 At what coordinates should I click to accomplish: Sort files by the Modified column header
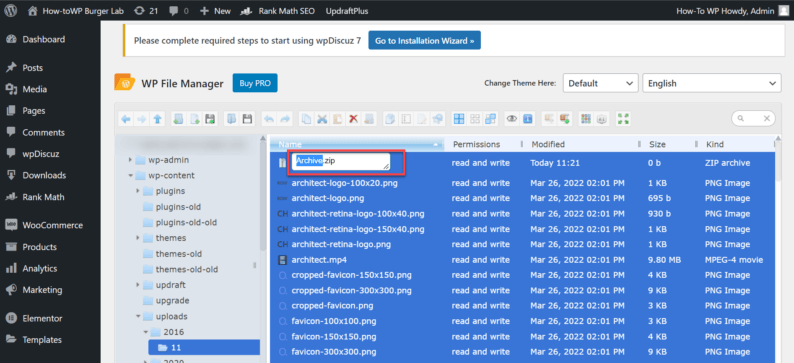coord(548,144)
